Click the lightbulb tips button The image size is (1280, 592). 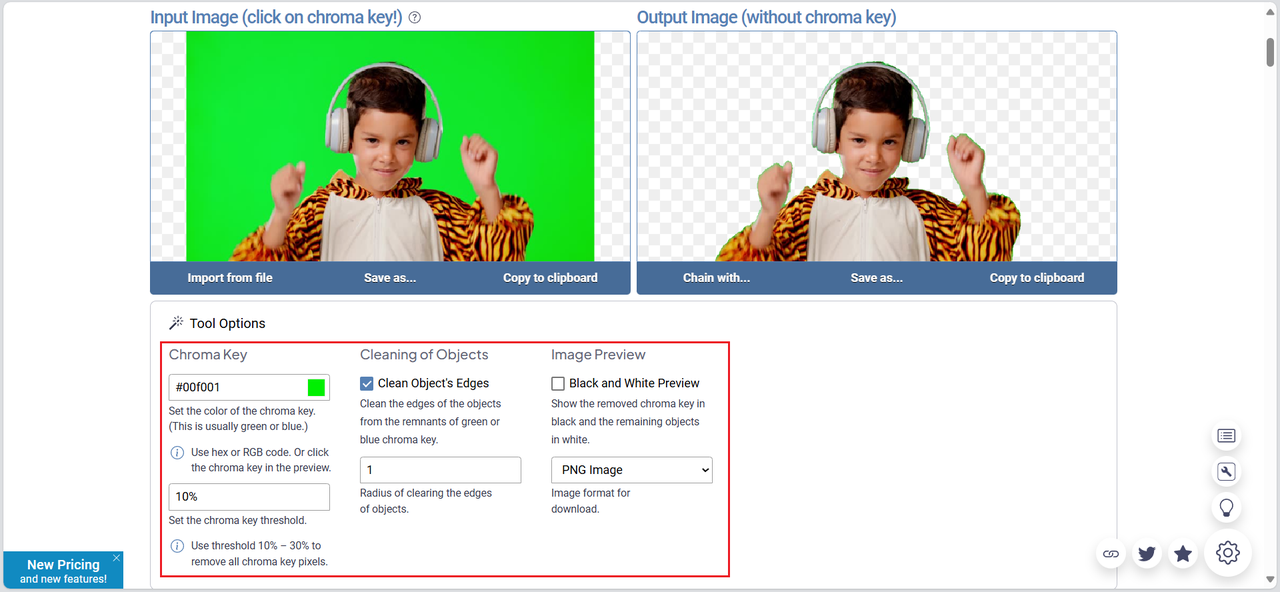pos(1227,508)
